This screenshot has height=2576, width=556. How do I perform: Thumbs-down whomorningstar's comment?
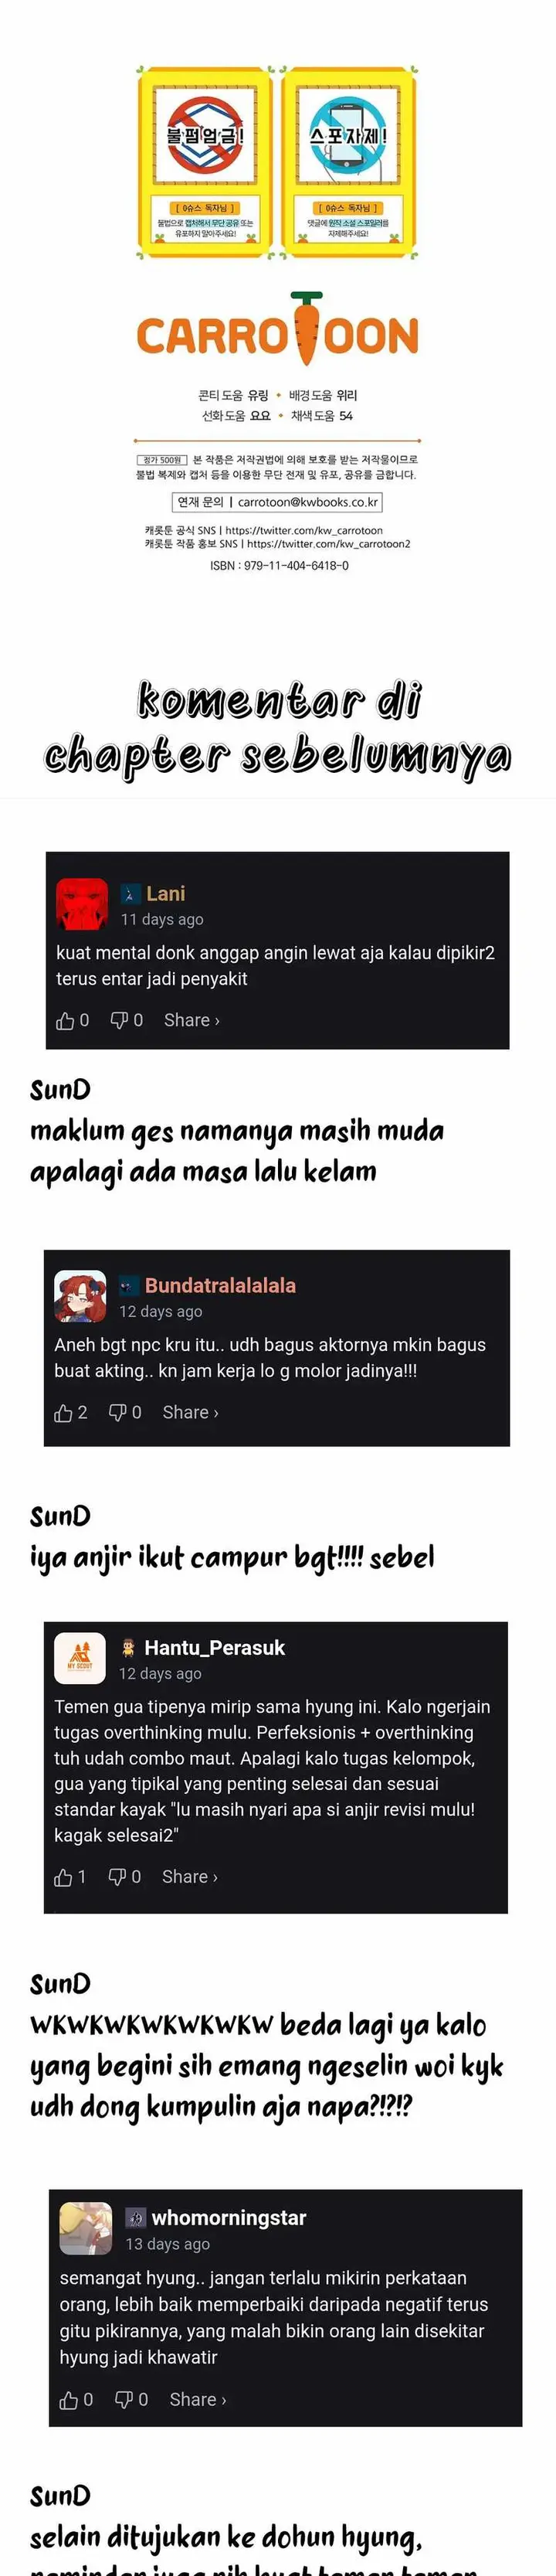coord(124,2399)
